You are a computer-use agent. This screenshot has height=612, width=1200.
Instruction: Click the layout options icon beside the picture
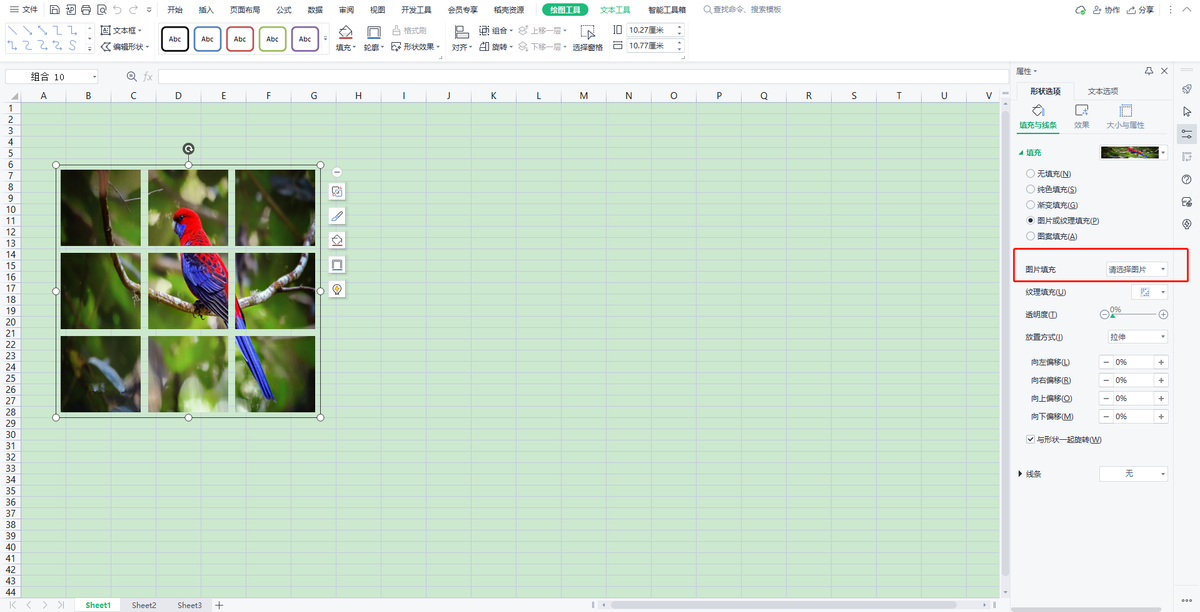(337, 191)
